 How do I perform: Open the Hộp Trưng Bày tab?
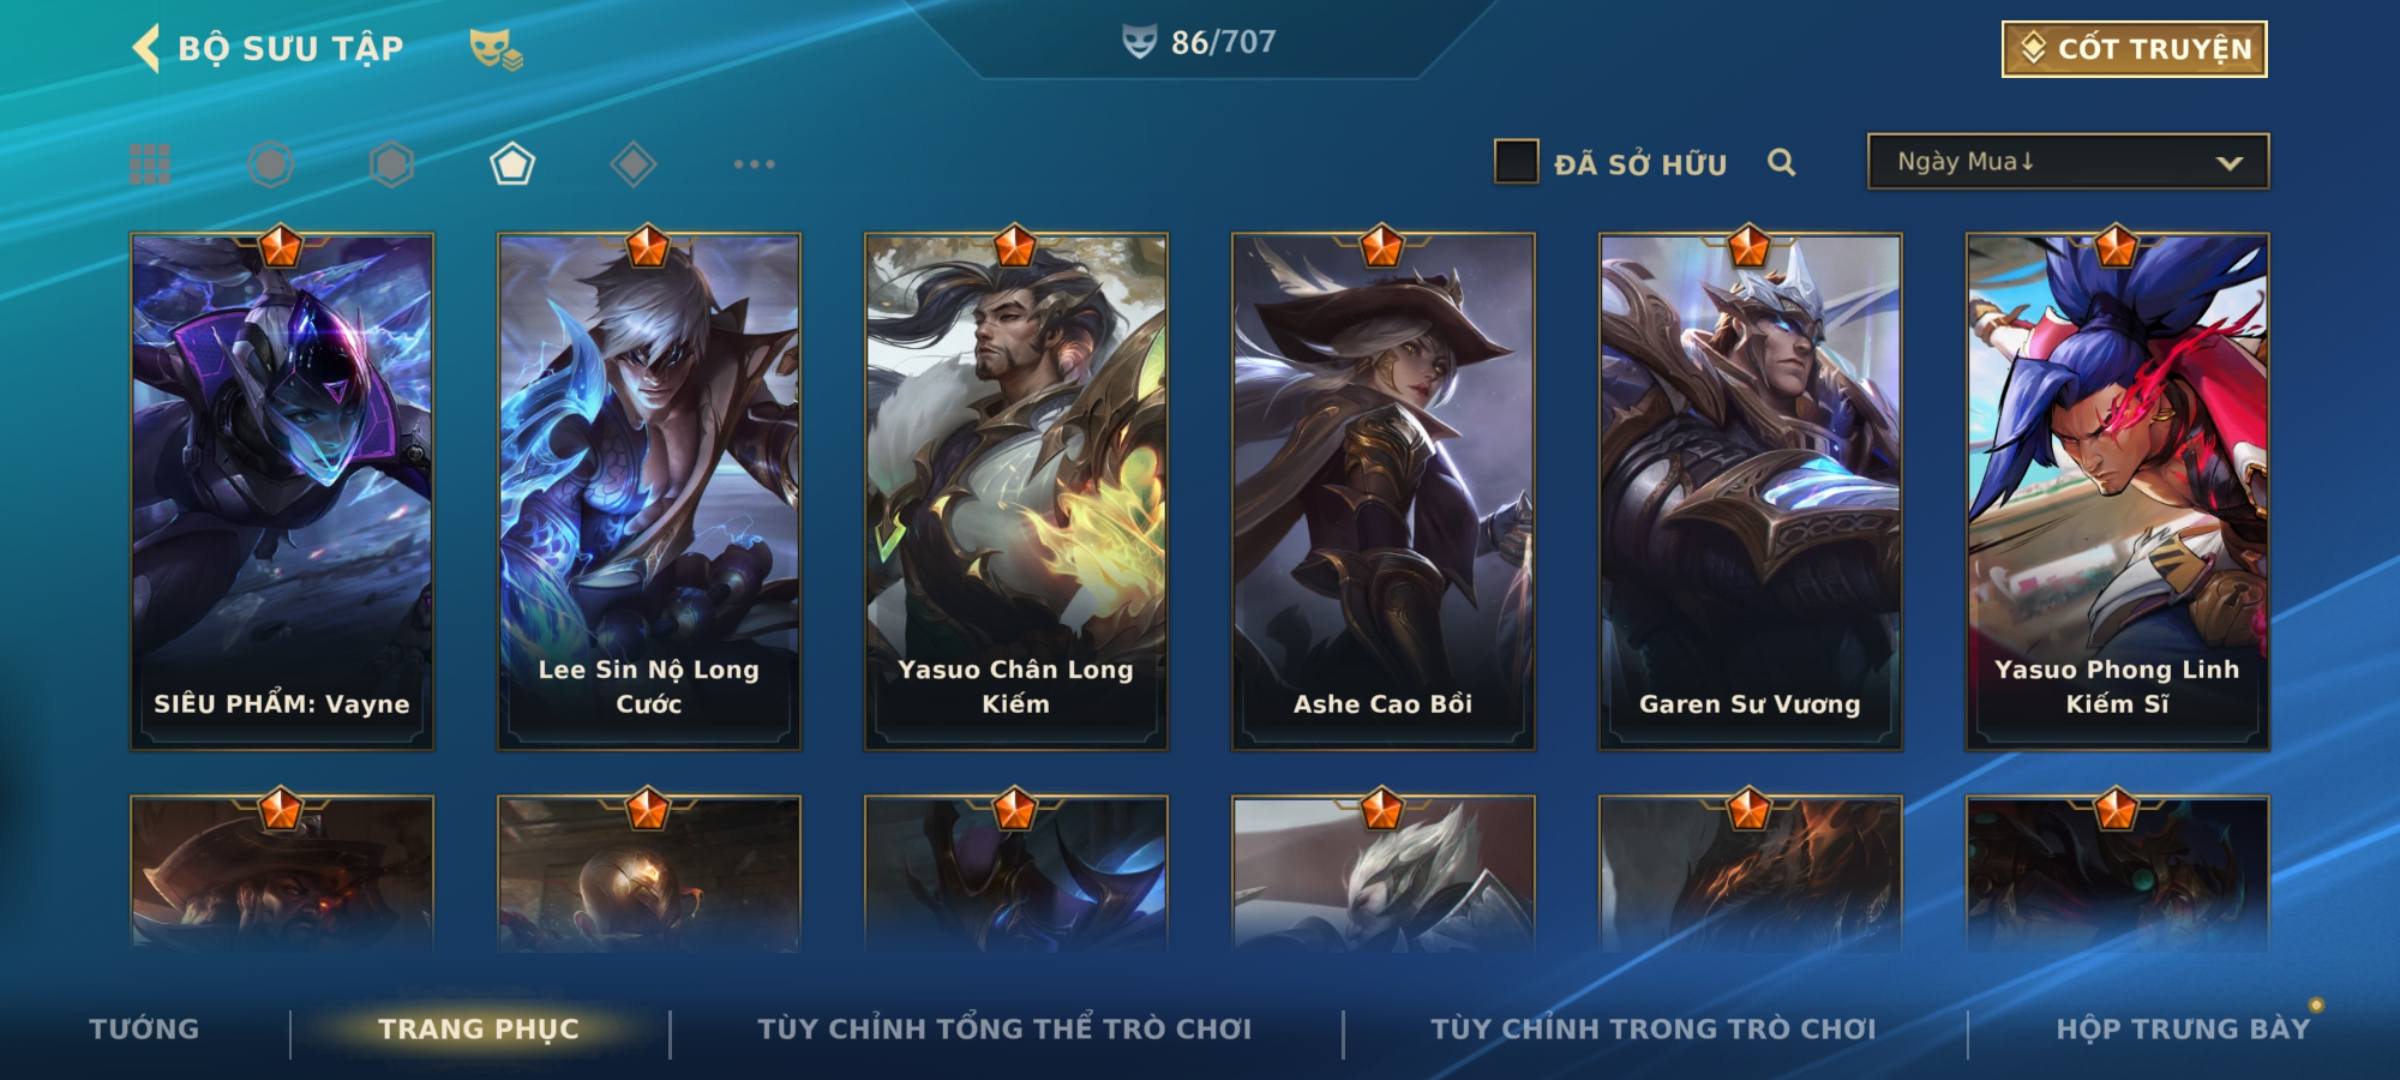click(2183, 1029)
